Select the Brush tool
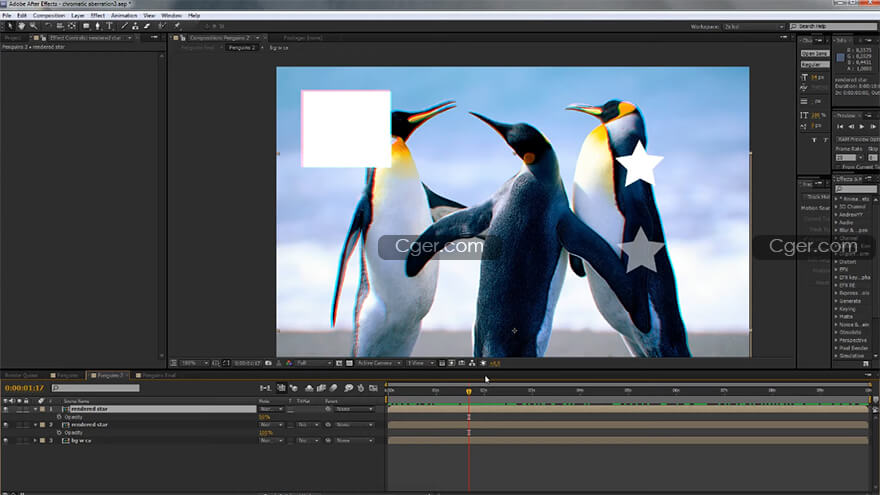Screen dimensions: 880x495 tap(124, 26)
